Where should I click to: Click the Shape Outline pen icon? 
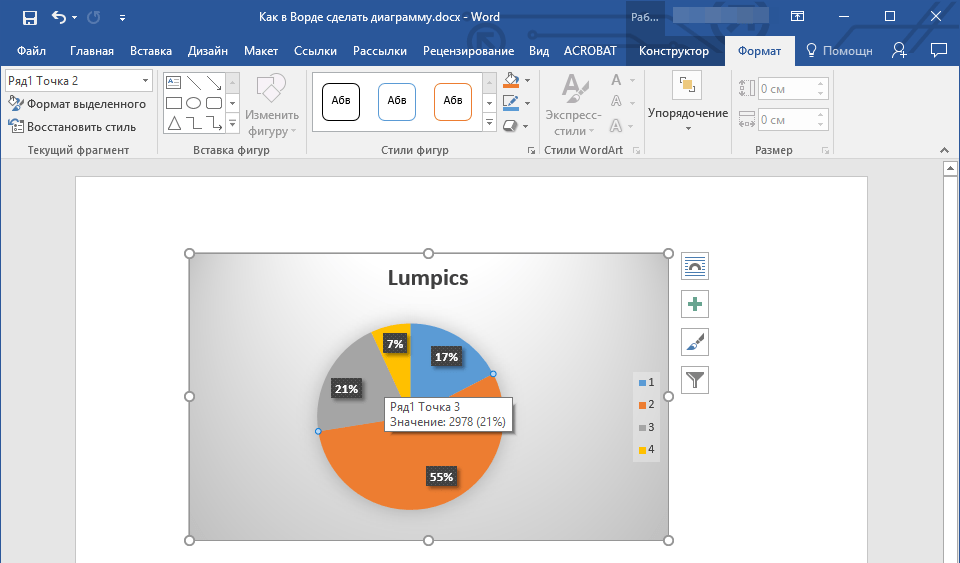tap(511, 103)
